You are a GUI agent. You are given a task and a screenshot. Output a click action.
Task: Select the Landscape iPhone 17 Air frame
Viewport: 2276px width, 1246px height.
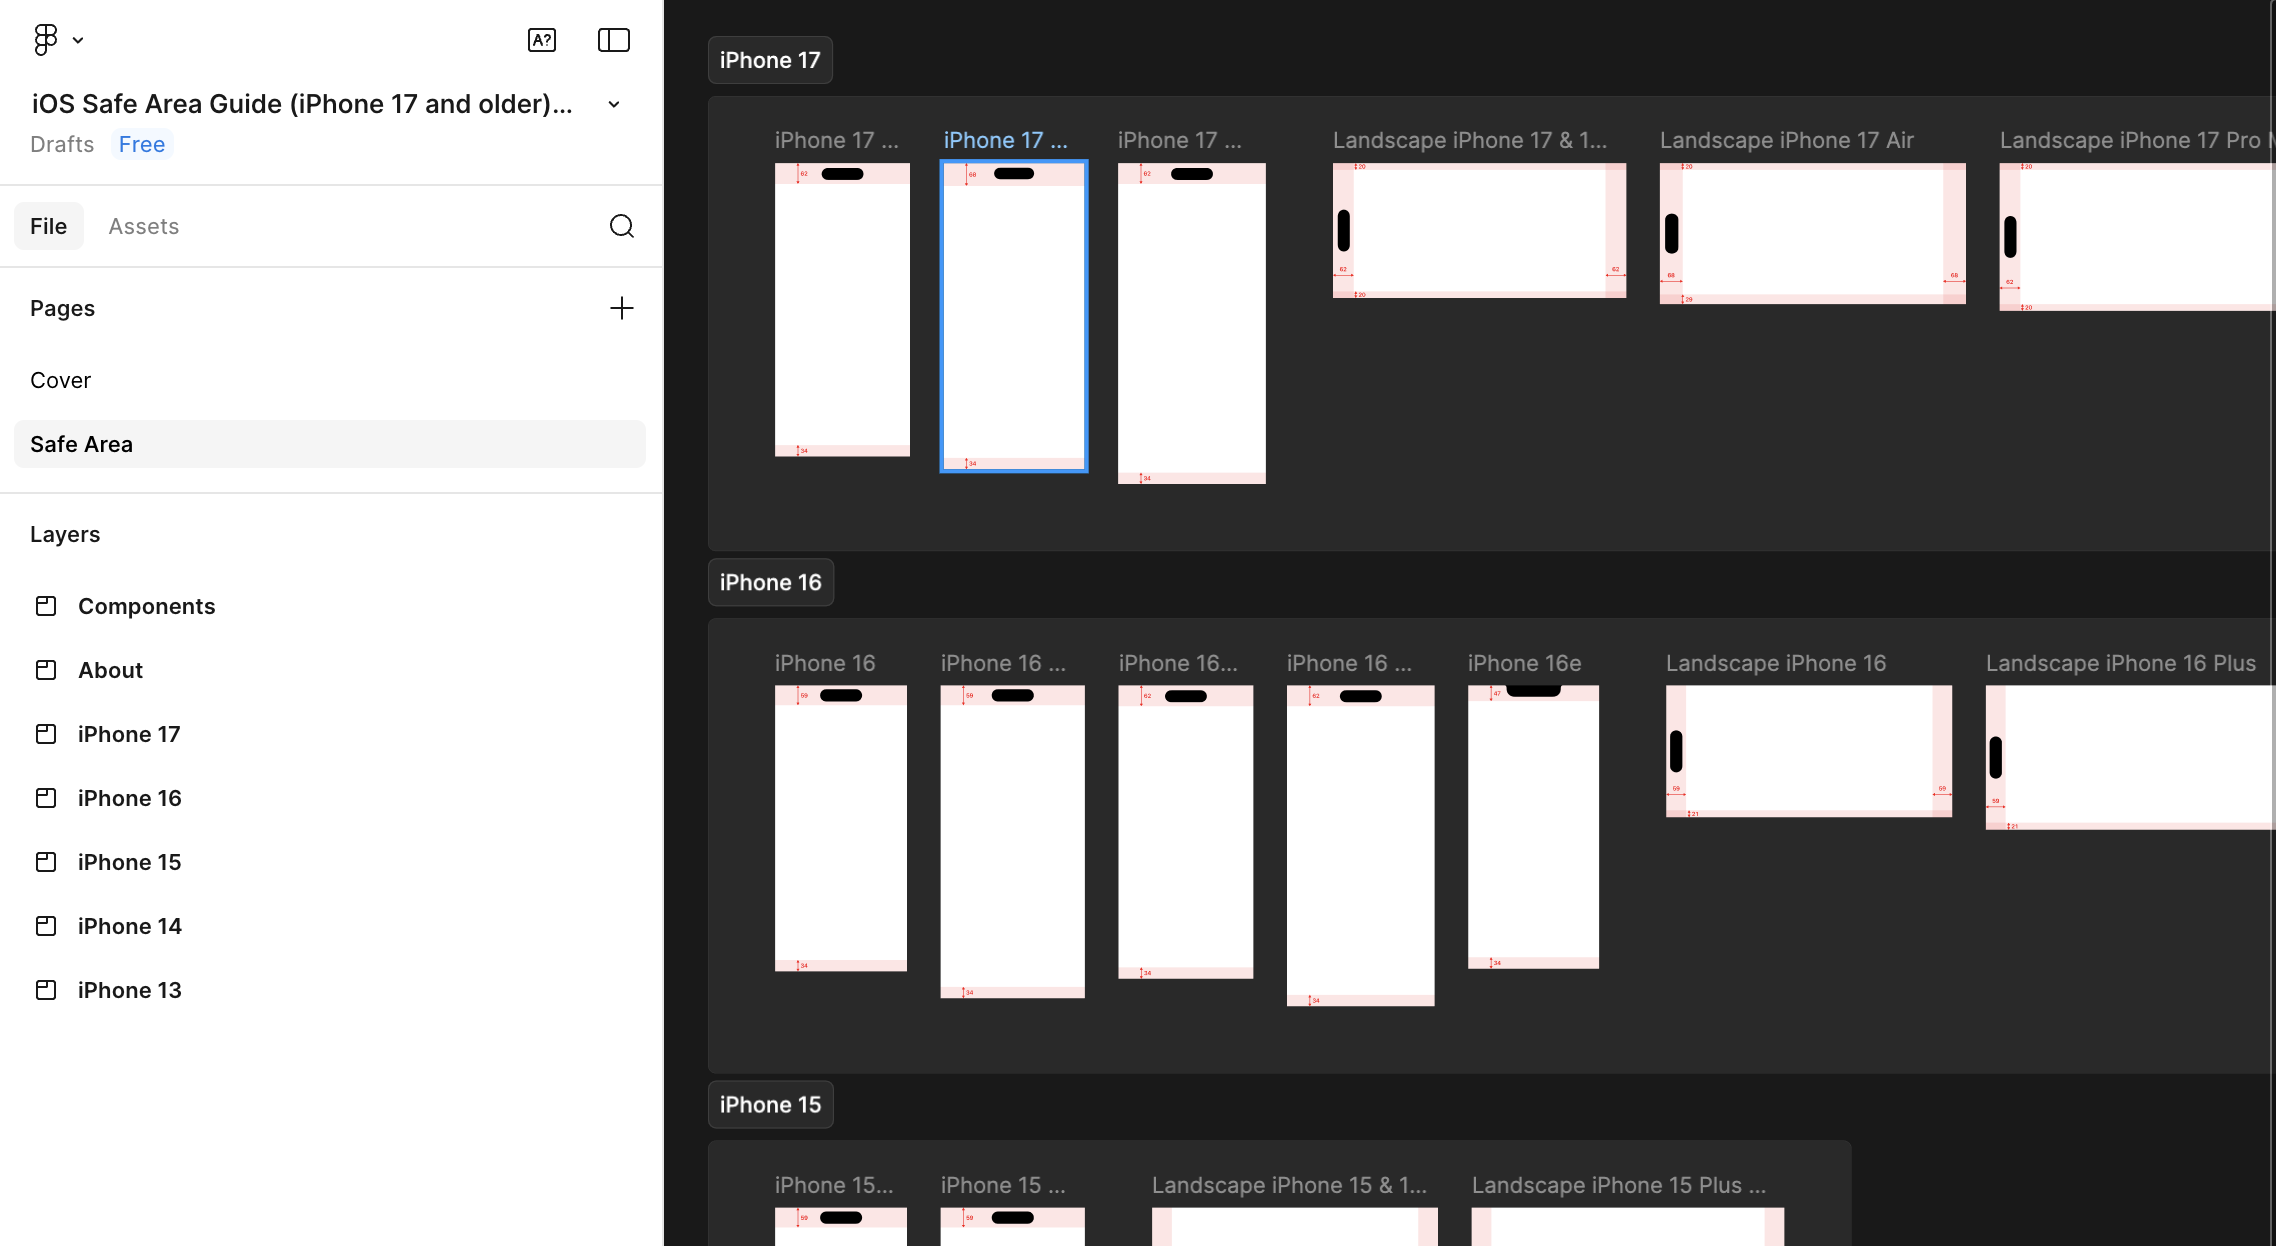[1811, 233]
